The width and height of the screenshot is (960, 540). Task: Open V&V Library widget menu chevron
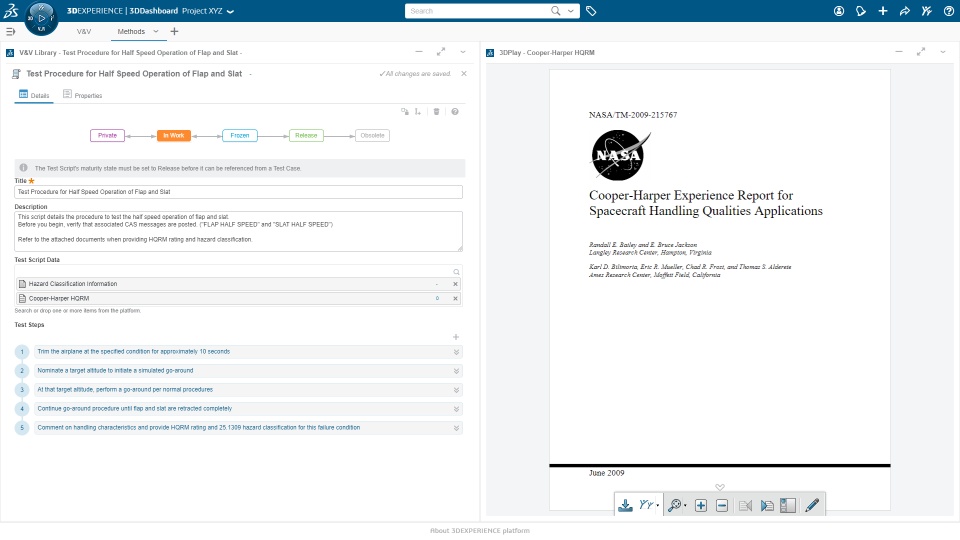tap(463, 52)
